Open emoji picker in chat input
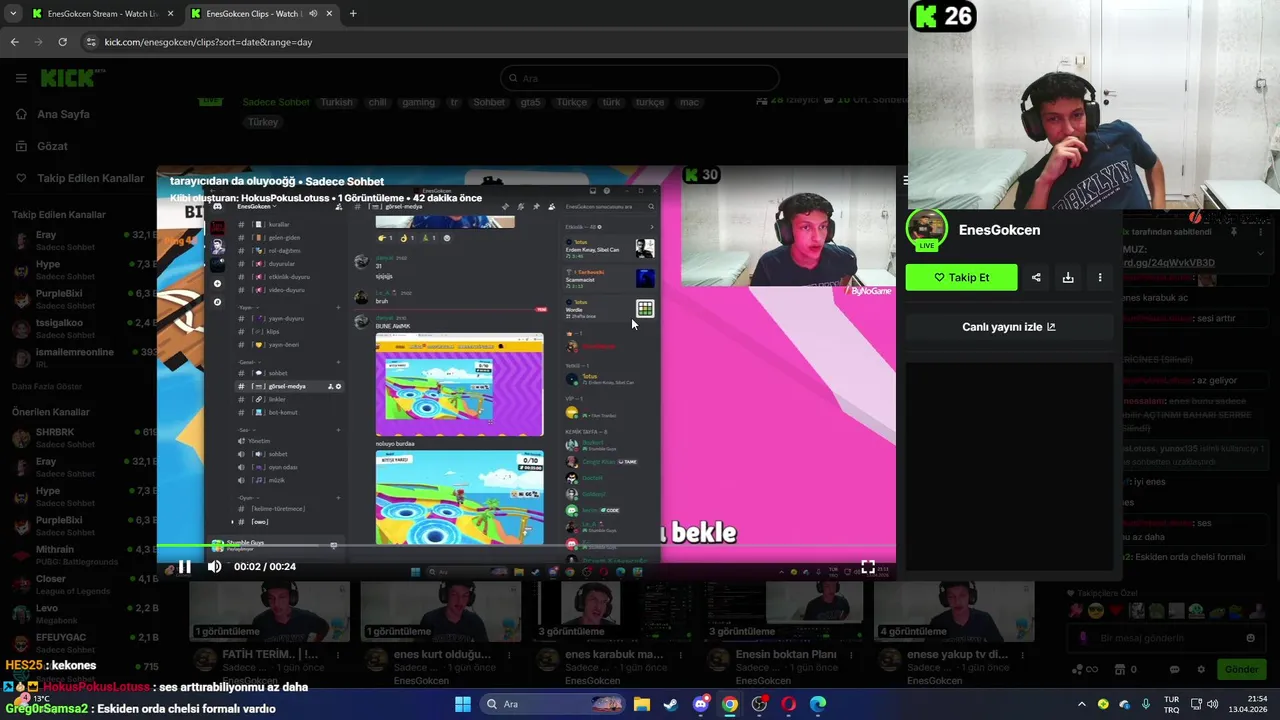Image resolution: width=1280 pixels, height=720 pixels. pyautogui.click(x=1250, y=638)
